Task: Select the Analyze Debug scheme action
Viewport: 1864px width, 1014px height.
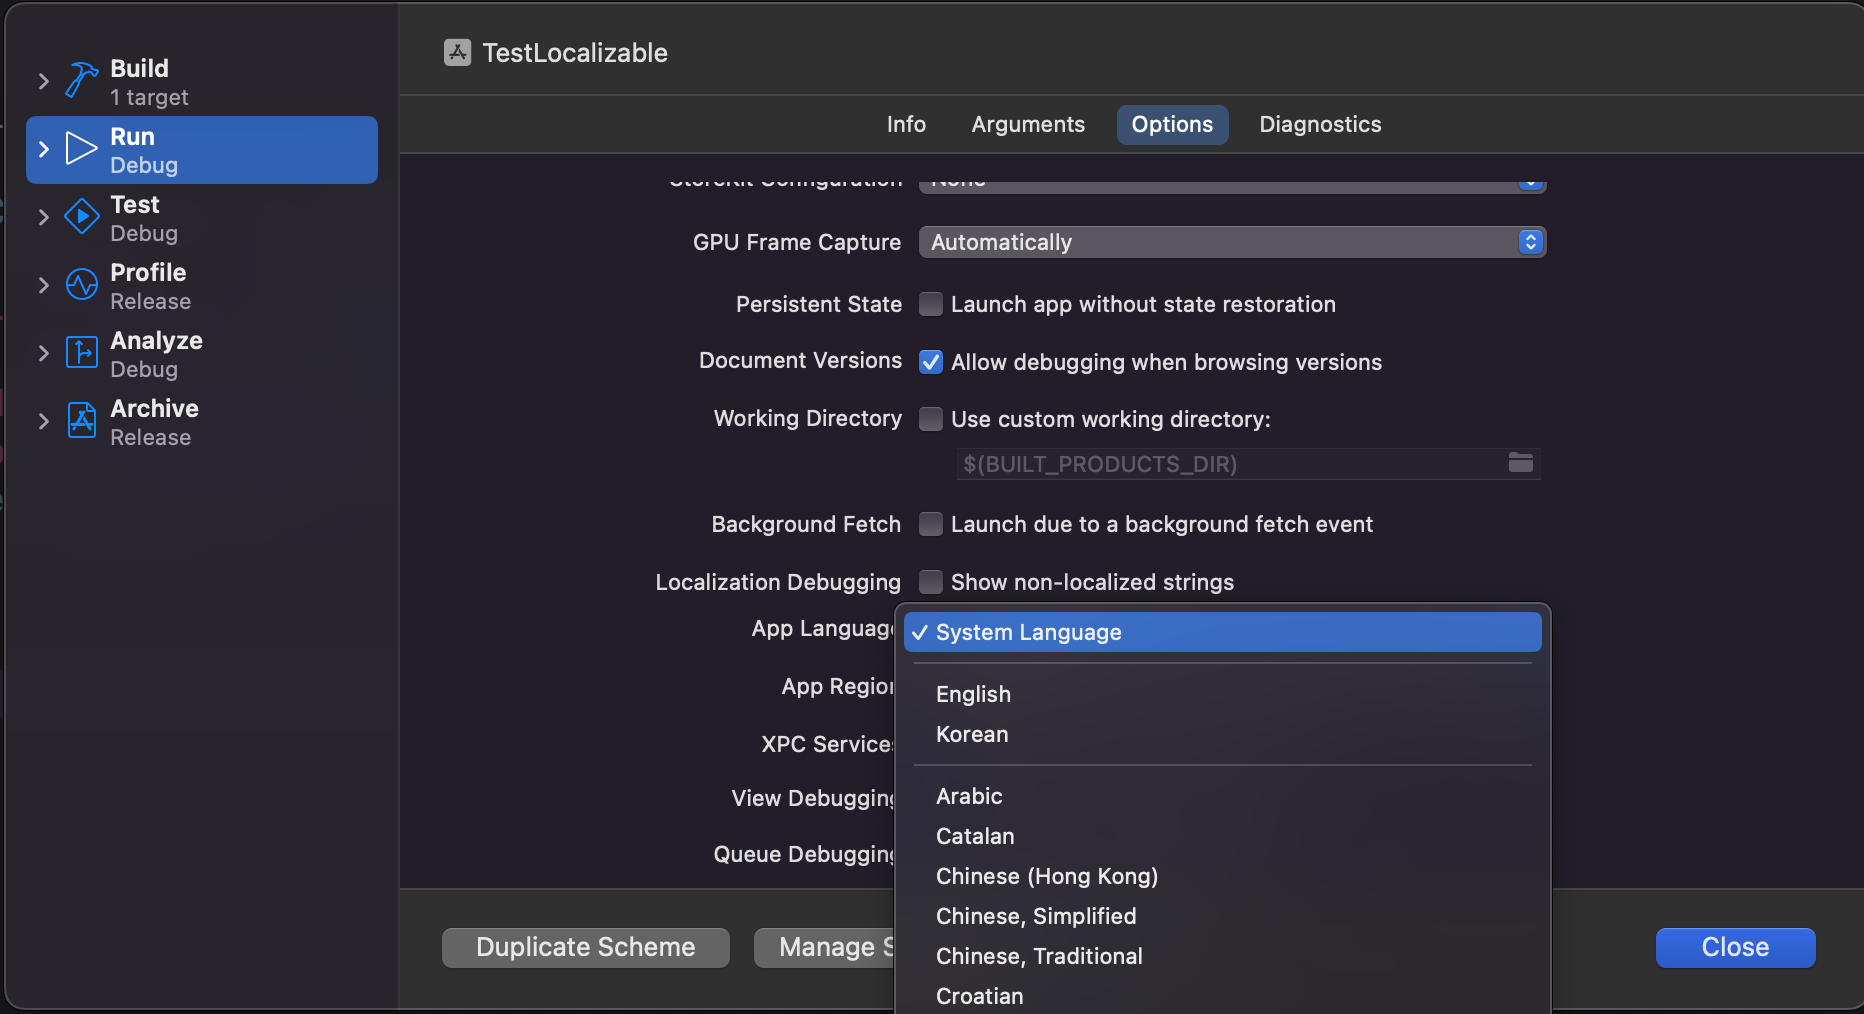Action: (202, 354)
